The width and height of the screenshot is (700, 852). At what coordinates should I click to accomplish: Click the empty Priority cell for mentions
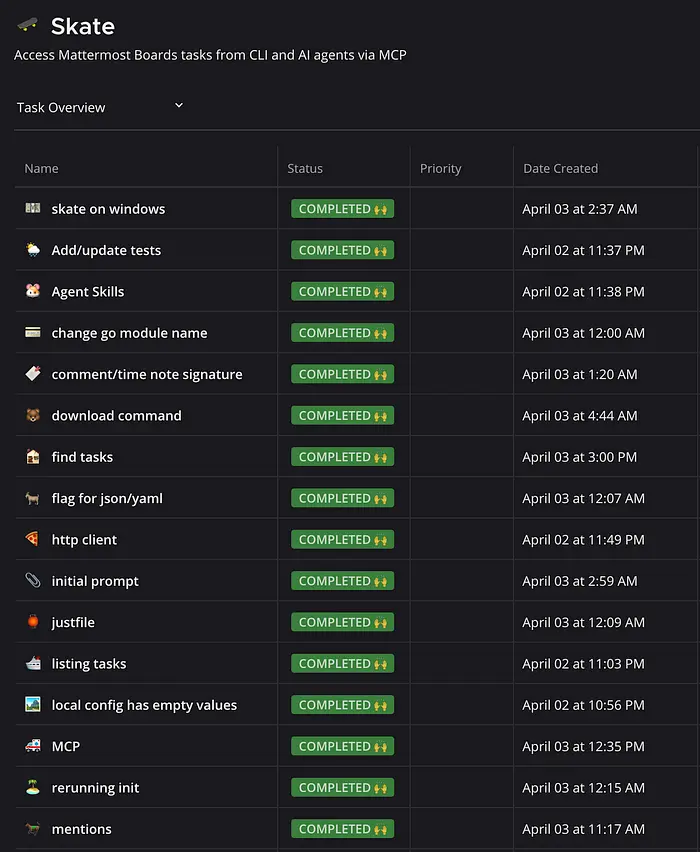461,829
